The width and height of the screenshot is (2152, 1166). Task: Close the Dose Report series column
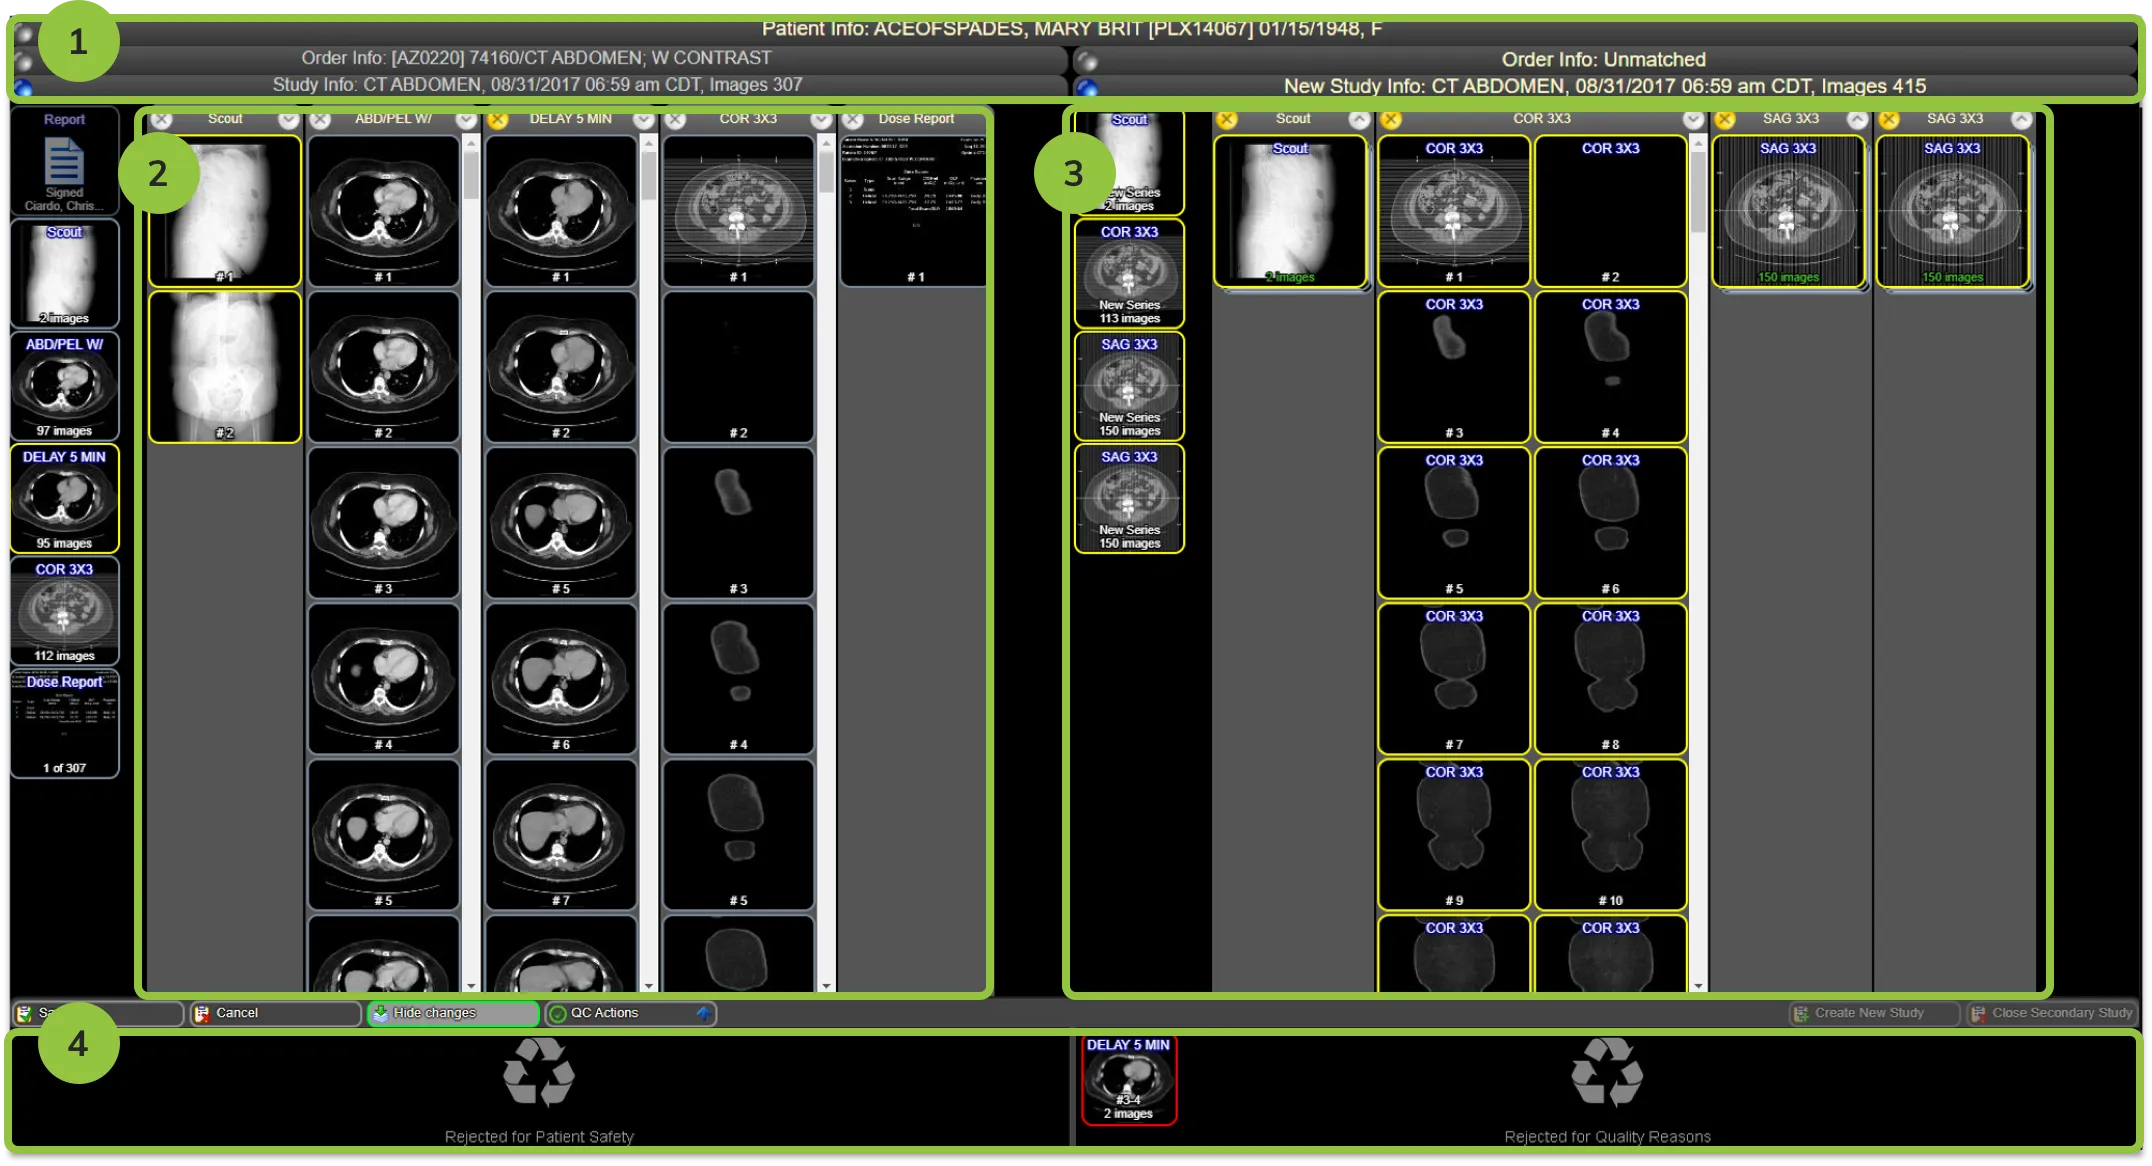[853, 120]
